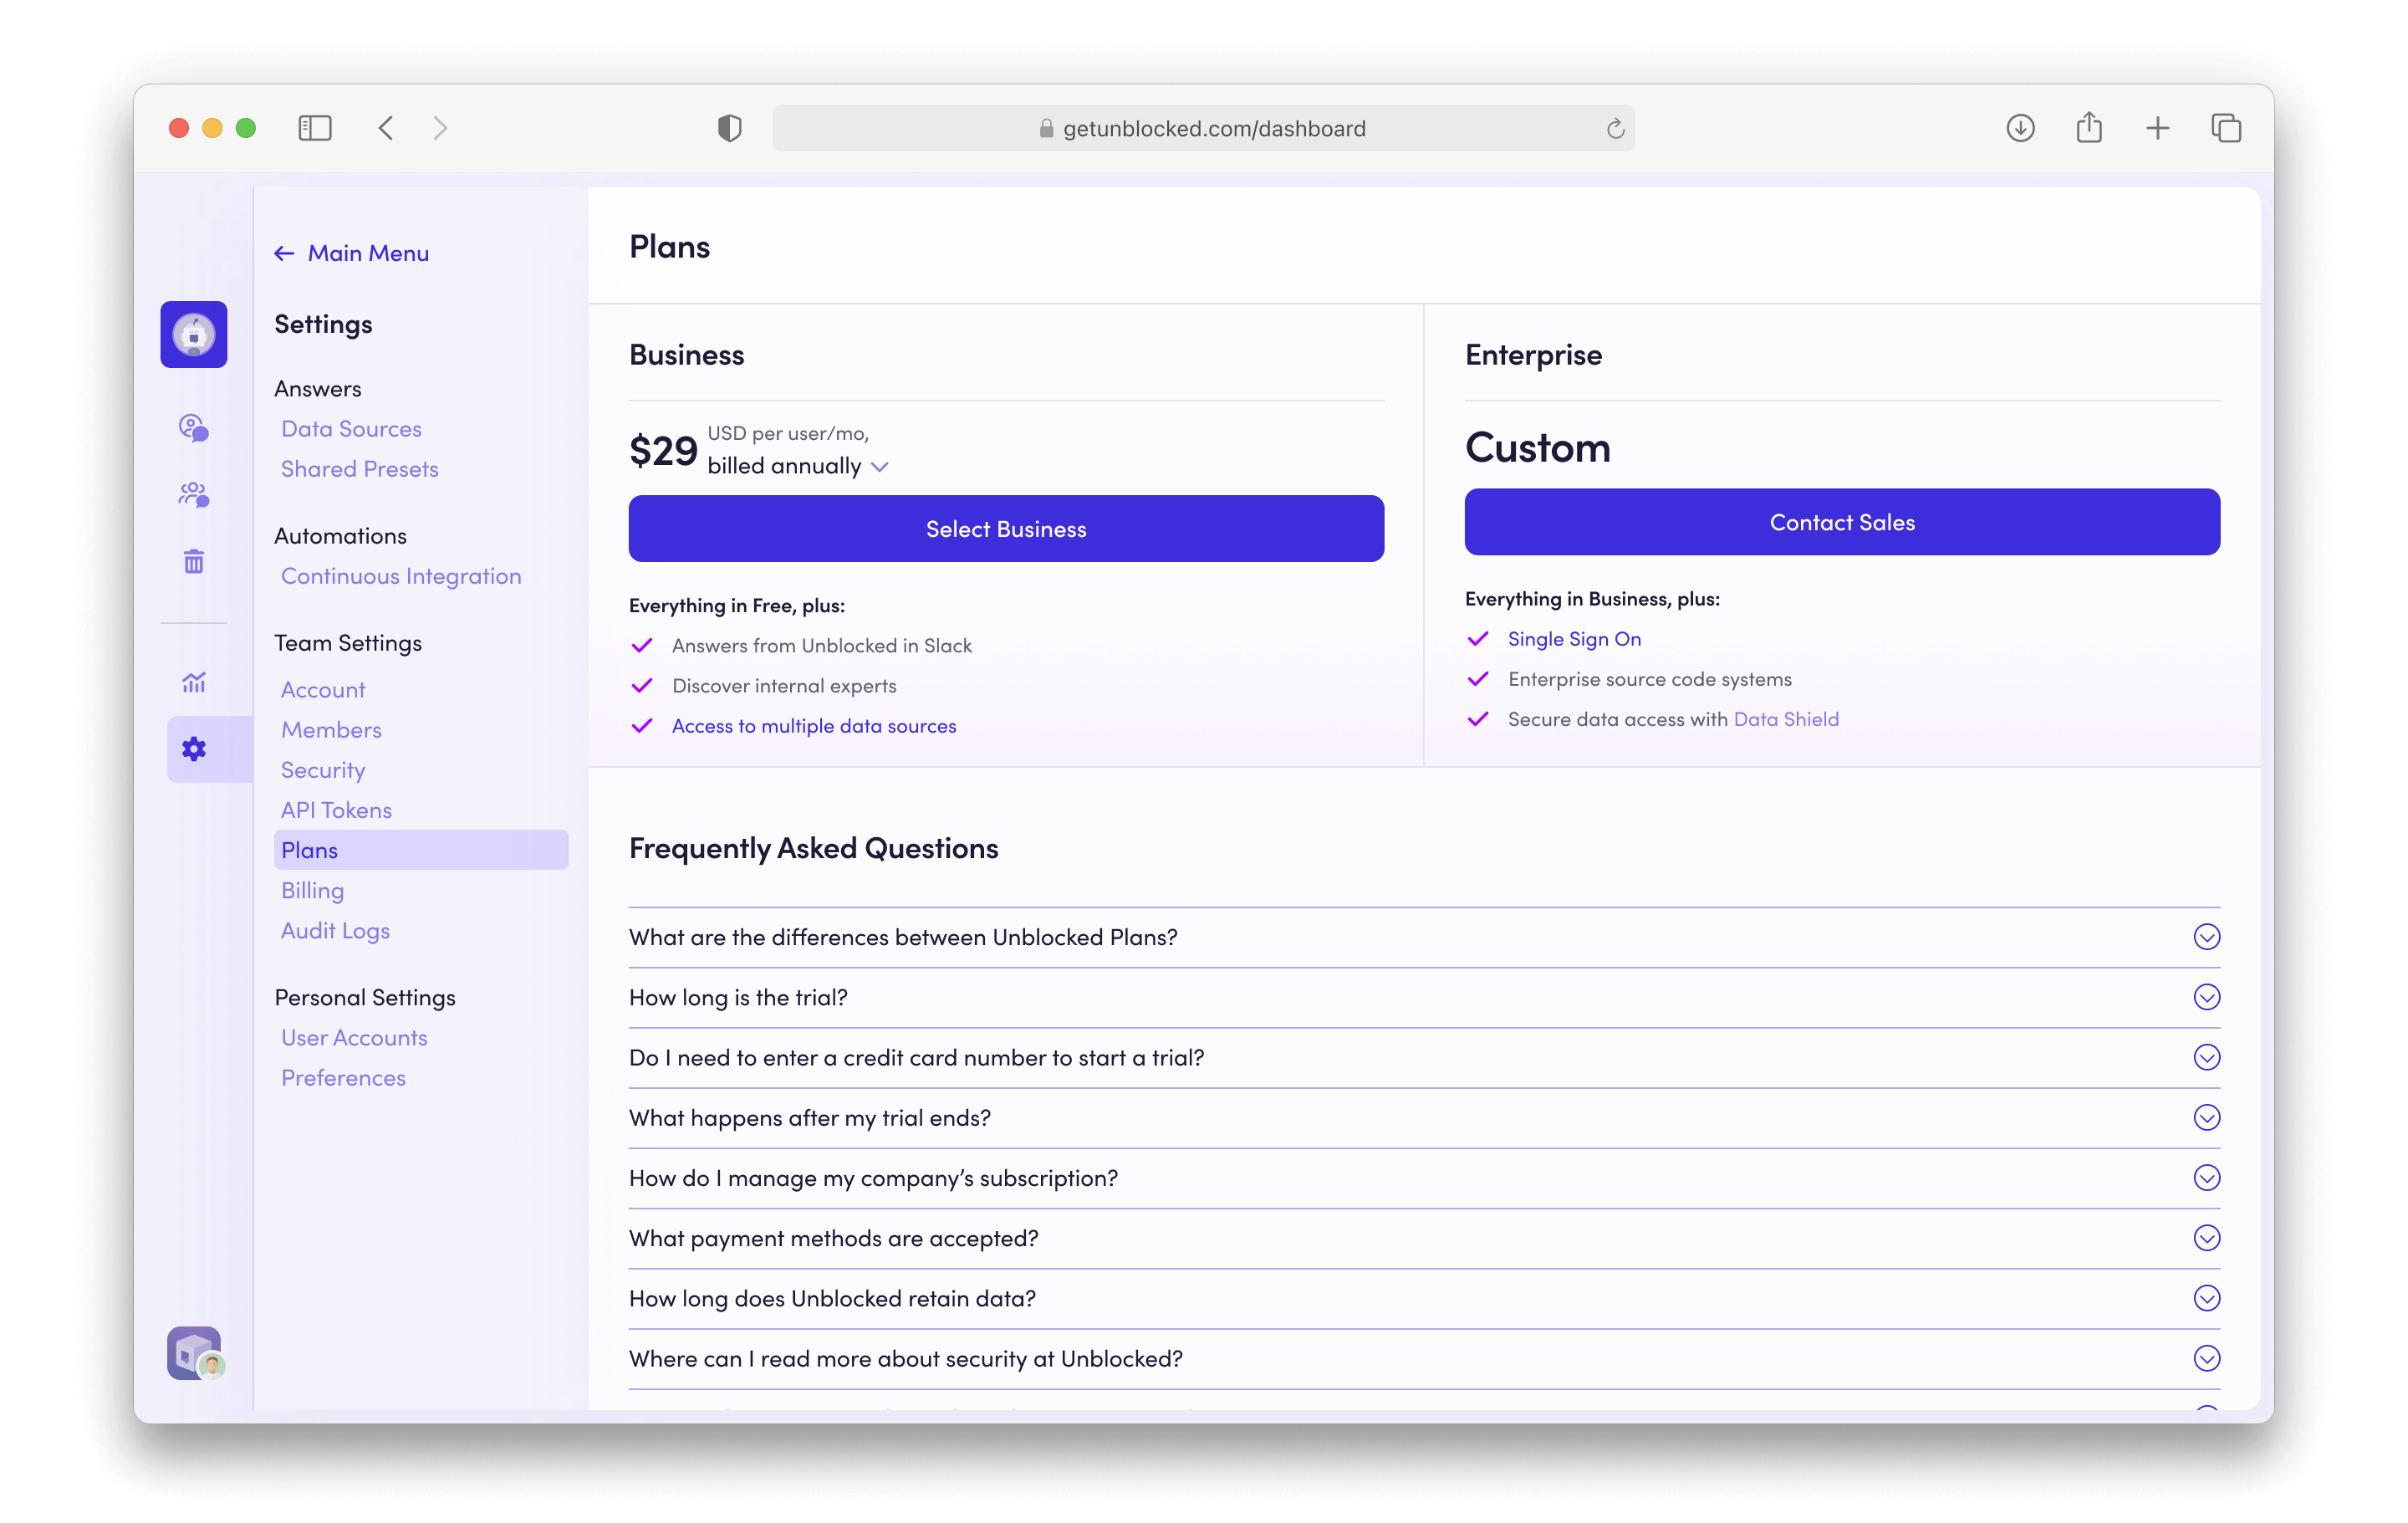The width and height of the screenshot is (2408, 1523).
Task: Click the Unblocked robot logo icon
Action: click(194, 334)
